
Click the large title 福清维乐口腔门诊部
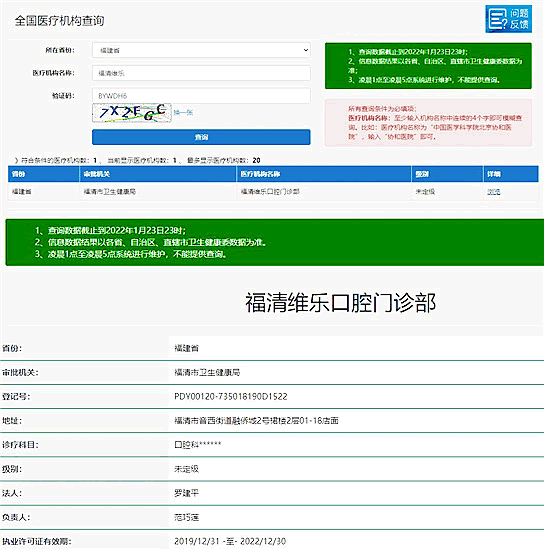[x=340, y=302]
